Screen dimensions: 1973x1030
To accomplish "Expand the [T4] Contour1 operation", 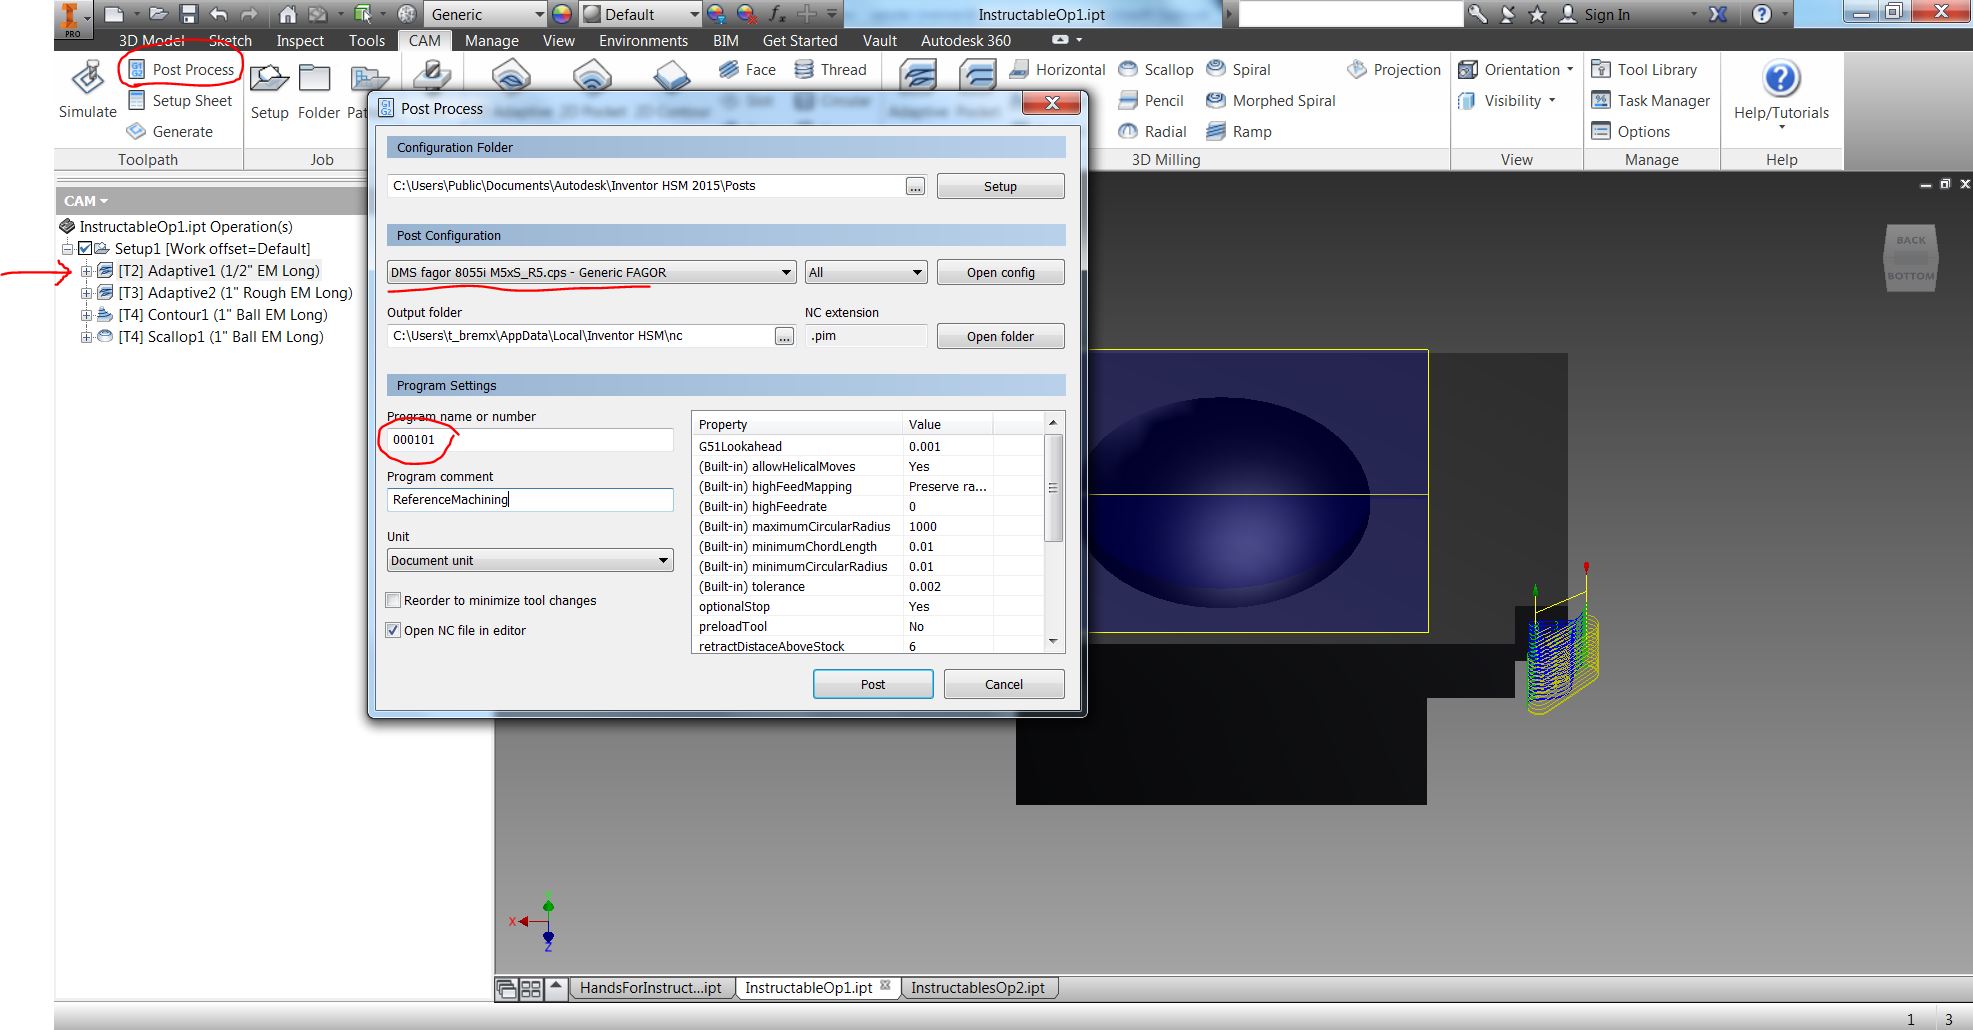I will pos(87,315).
